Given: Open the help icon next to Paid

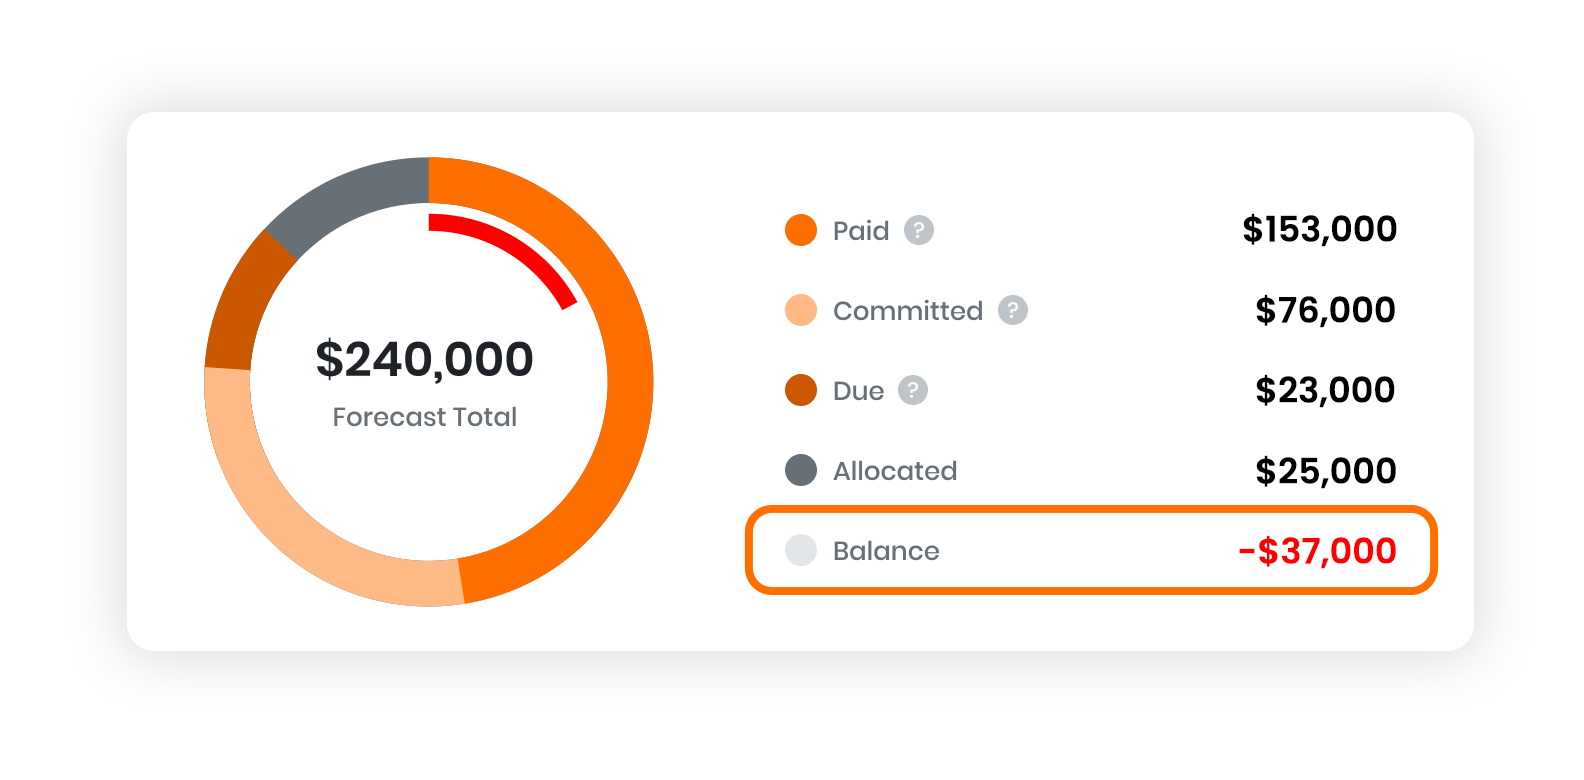Looking at the screenshot, I should coord(918,230).
